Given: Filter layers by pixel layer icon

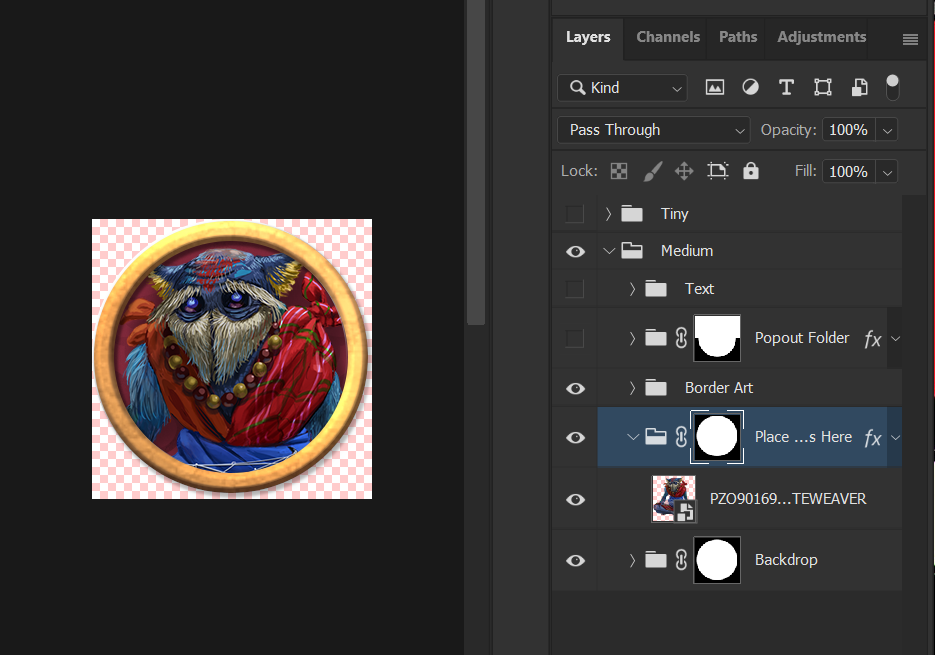Looking at the screenshot, I should coord(714,88).
